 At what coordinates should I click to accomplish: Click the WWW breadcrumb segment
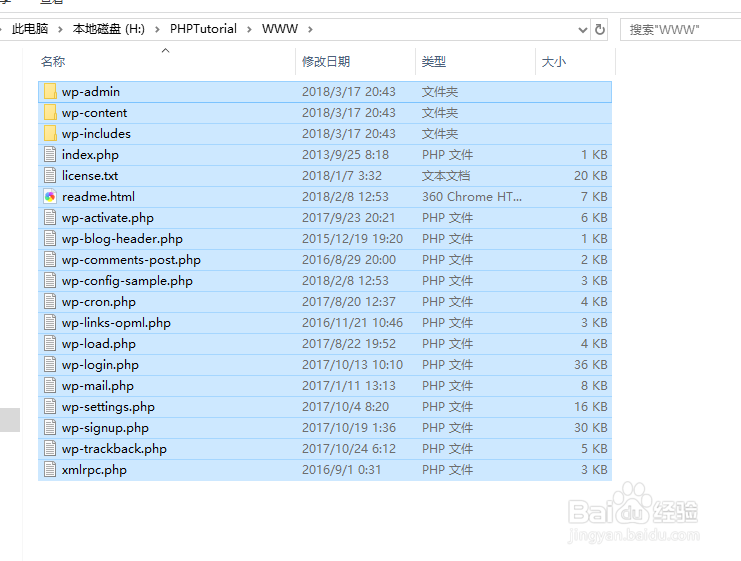[x=280, y=29]
